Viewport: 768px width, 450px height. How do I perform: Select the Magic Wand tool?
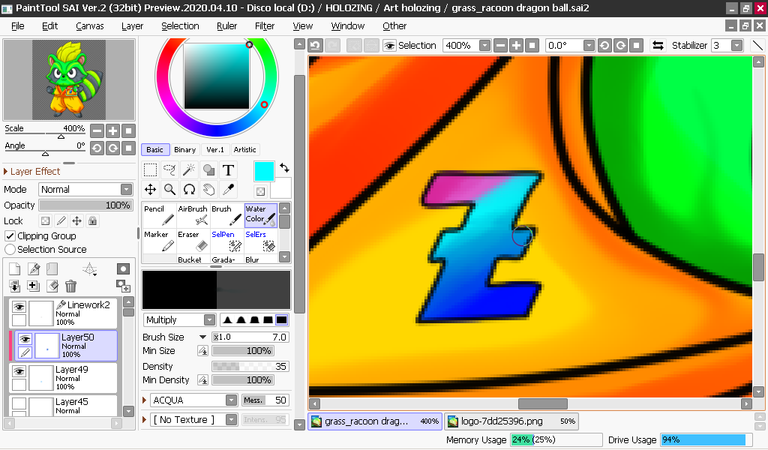click(189, 170)
